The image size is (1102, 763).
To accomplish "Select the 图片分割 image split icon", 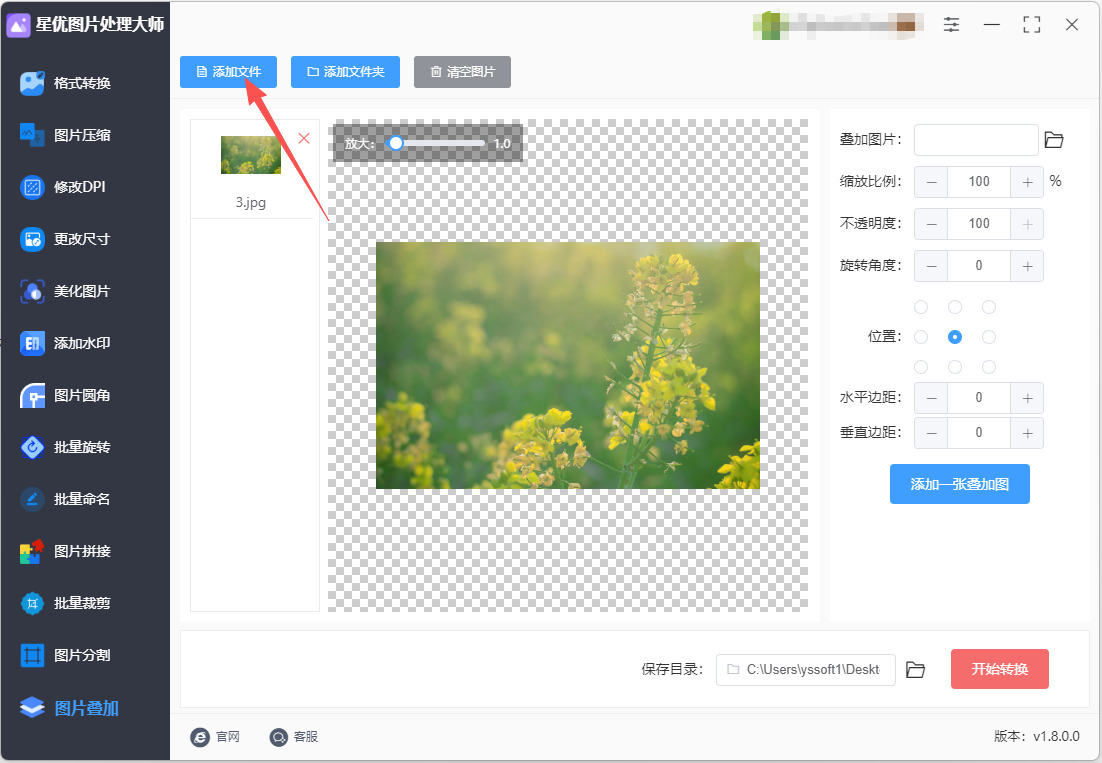I will (32, 655).
